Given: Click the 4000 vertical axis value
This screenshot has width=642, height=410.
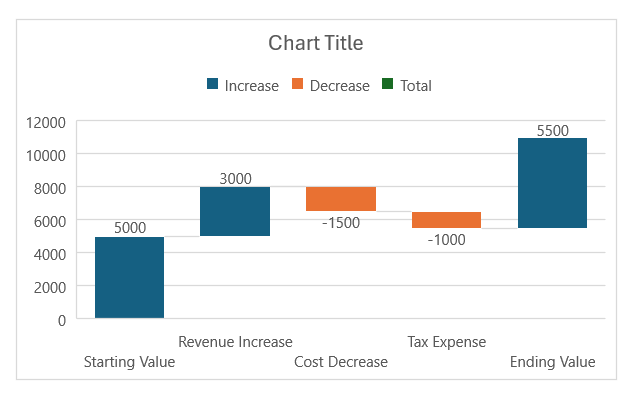Looking at the screenshot, I should click(50, 254).
